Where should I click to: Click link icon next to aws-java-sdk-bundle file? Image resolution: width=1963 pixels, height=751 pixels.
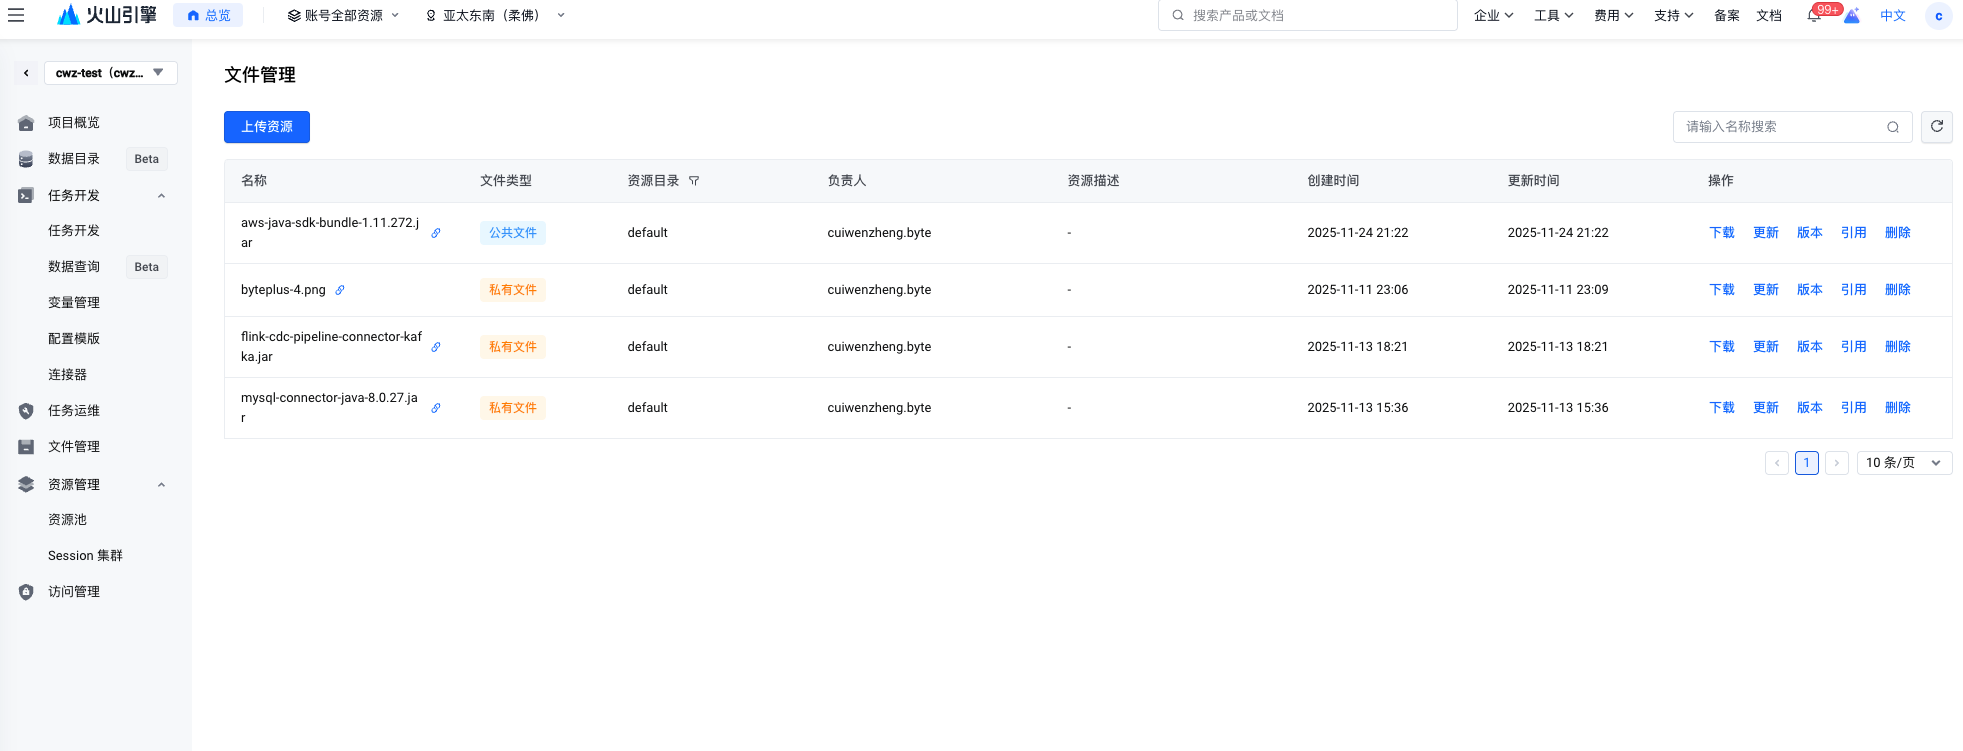[x=436, y=233]
